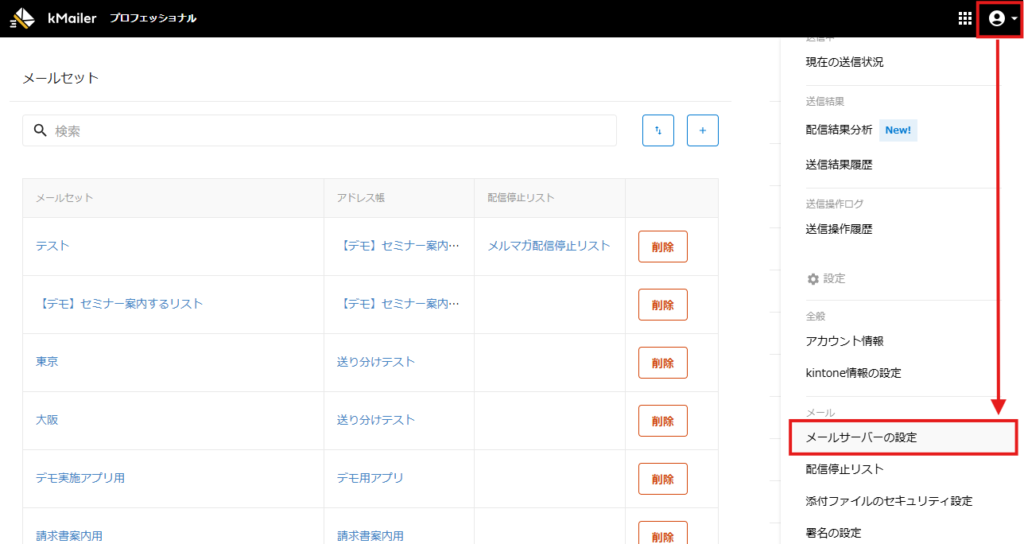The height and width of the screenshot is (544, 1024).
Task: Click 削除 button for 東京 row
Action: click(663, 362)
